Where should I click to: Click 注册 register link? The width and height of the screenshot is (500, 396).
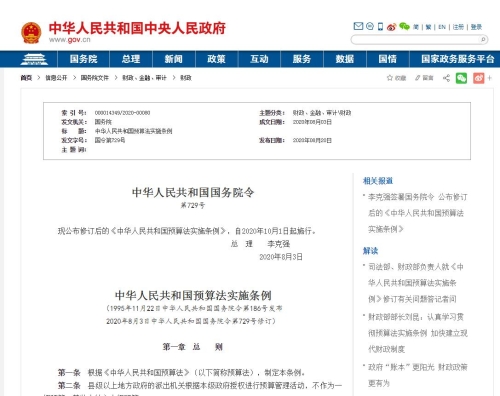tap(458, 27)
